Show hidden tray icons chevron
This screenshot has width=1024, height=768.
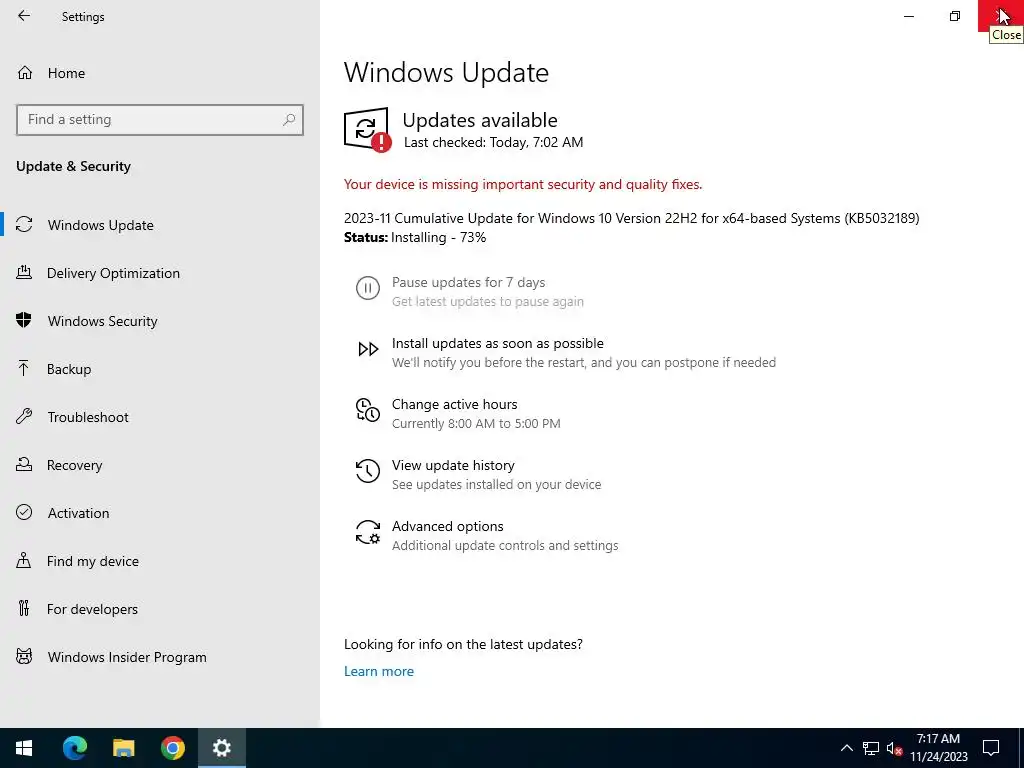(846, 748)
